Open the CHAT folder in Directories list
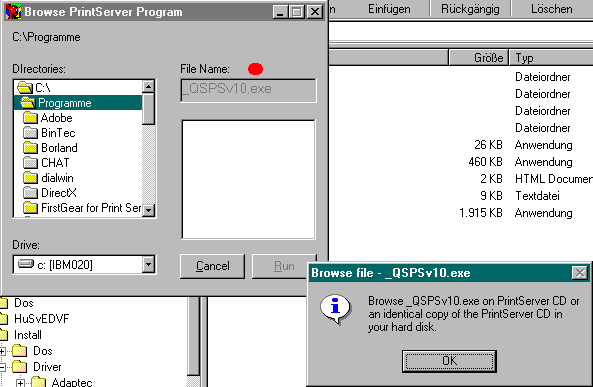The width and height of the screenshot is (593, 387). (78, 163)
